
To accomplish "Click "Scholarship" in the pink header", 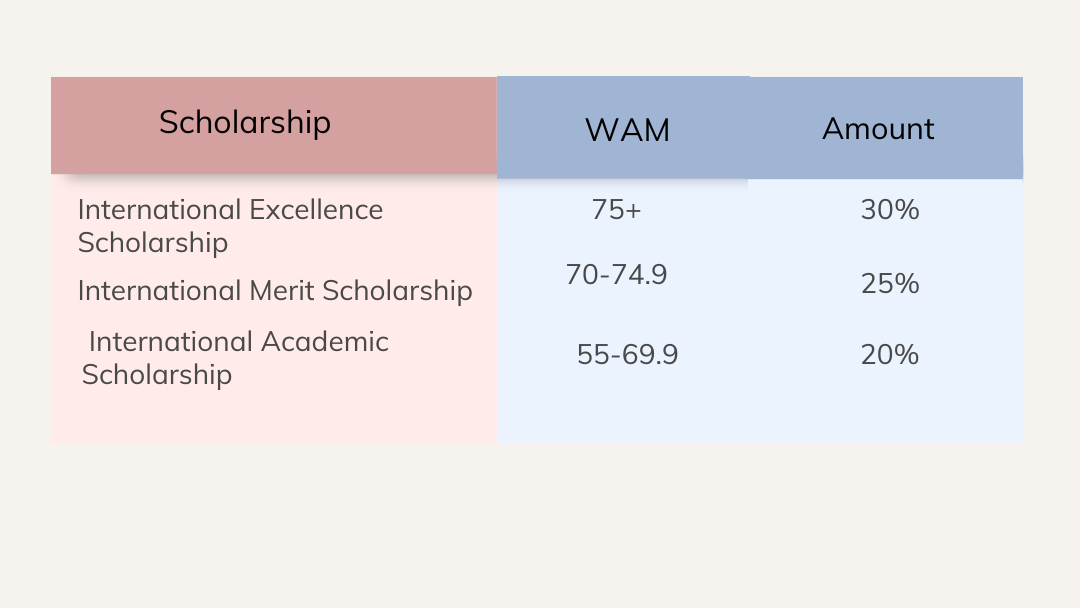I will click(x=245, y=122).
